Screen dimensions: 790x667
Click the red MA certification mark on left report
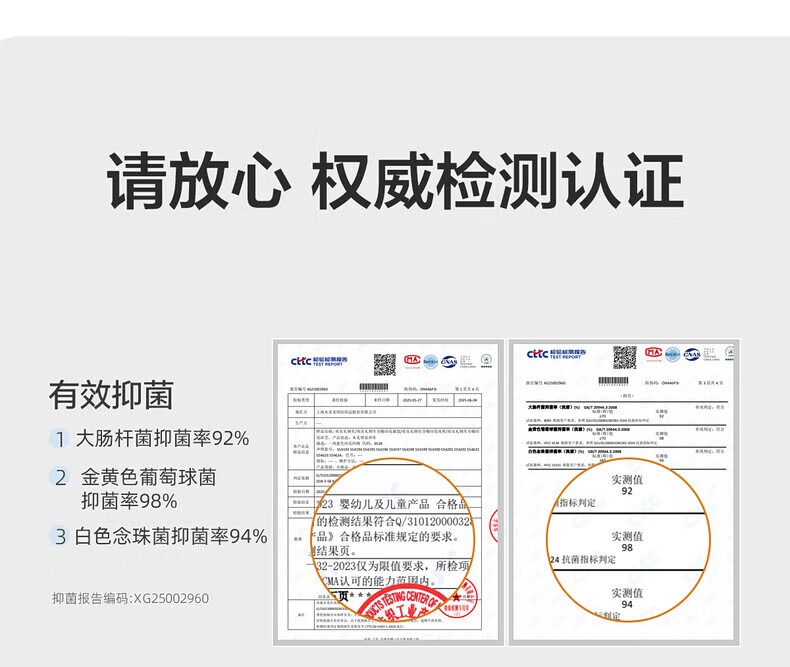click(411, 360)
